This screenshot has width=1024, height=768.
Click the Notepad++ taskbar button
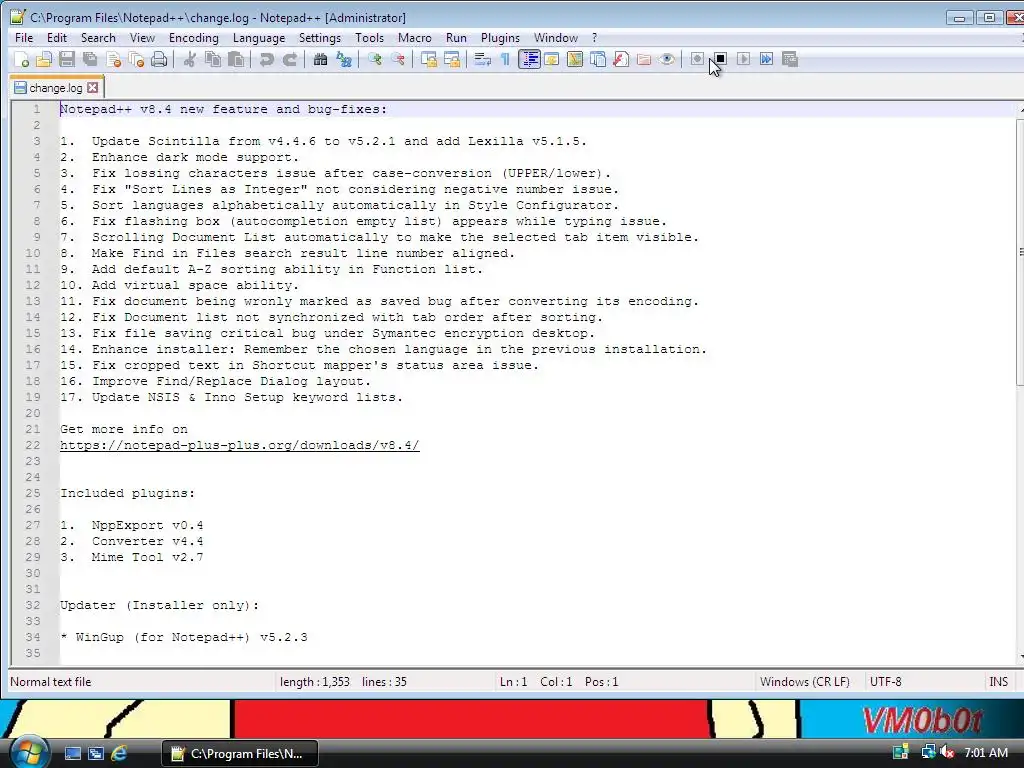pyautogui.click(x=240, y=754)
